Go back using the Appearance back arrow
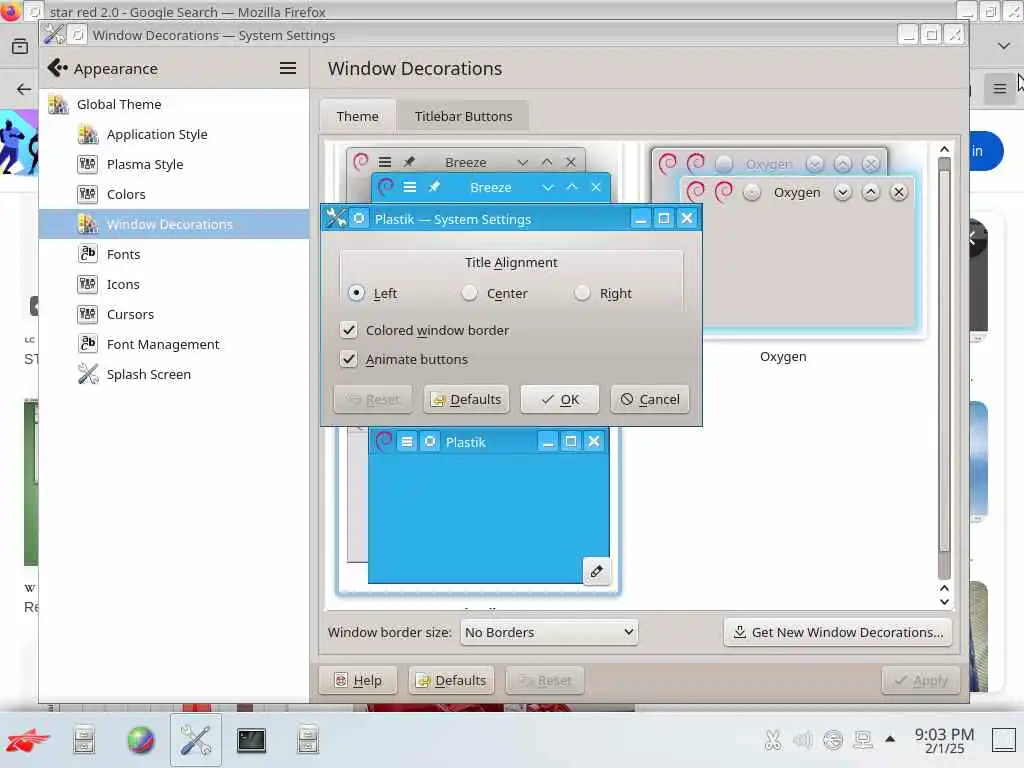This screenshot has height=768, width=1024. (57, 68)
